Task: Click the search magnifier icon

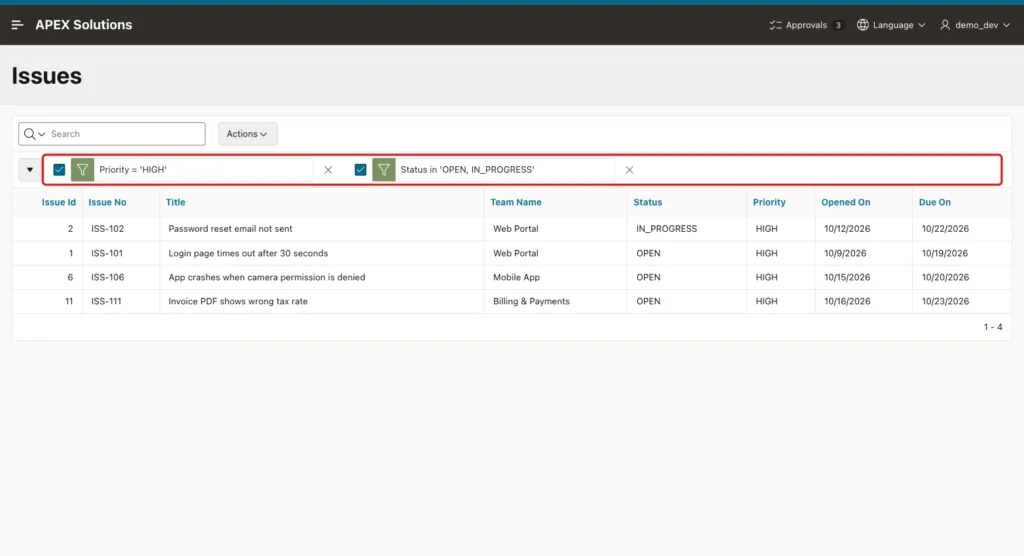Action: 29,134
